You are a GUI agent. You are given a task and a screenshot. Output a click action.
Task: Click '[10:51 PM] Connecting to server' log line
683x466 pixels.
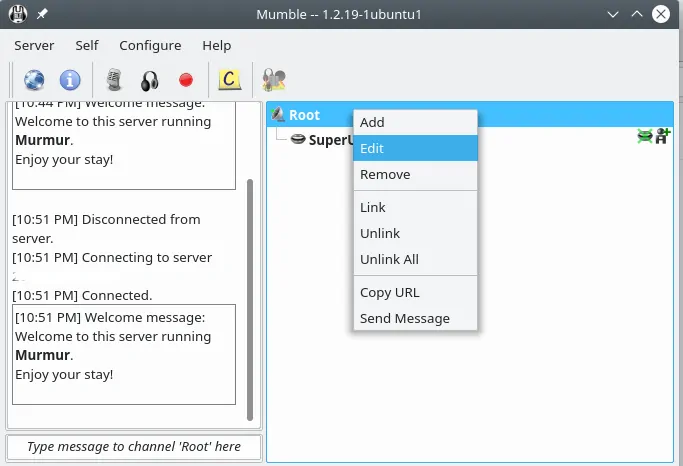coord(112,257)
